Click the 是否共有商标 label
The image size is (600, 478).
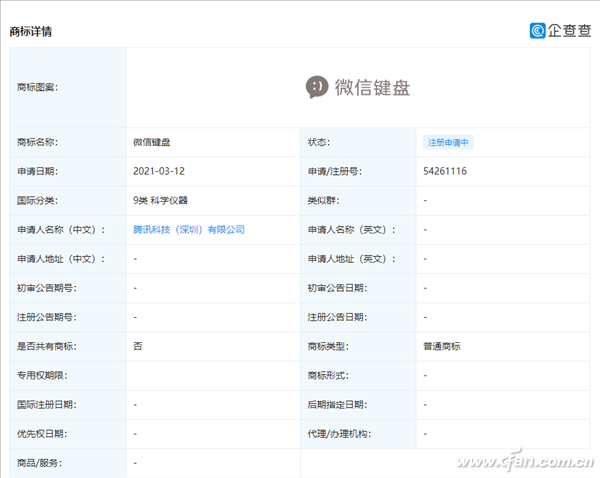pyautogui.click(x=47, y=346)
